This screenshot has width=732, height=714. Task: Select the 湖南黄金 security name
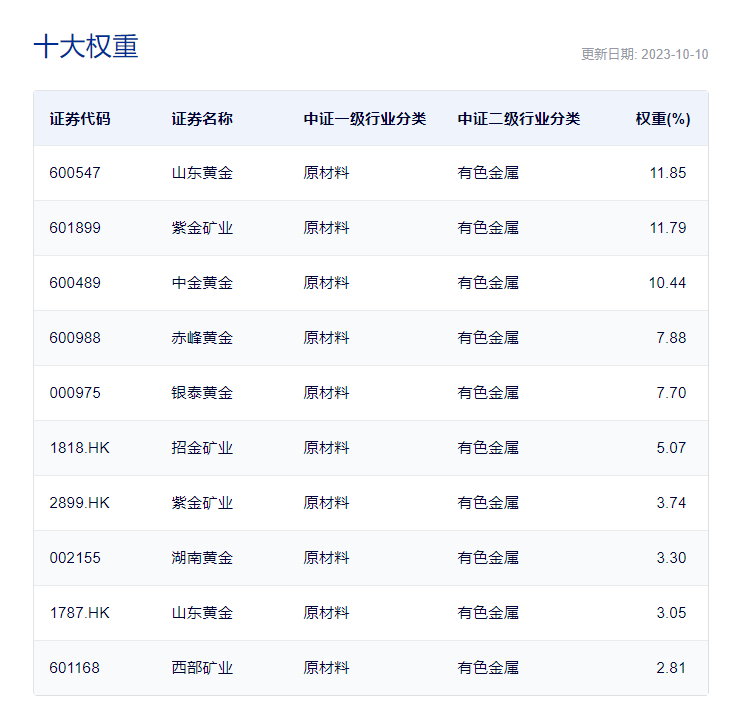tap(202, 558)
